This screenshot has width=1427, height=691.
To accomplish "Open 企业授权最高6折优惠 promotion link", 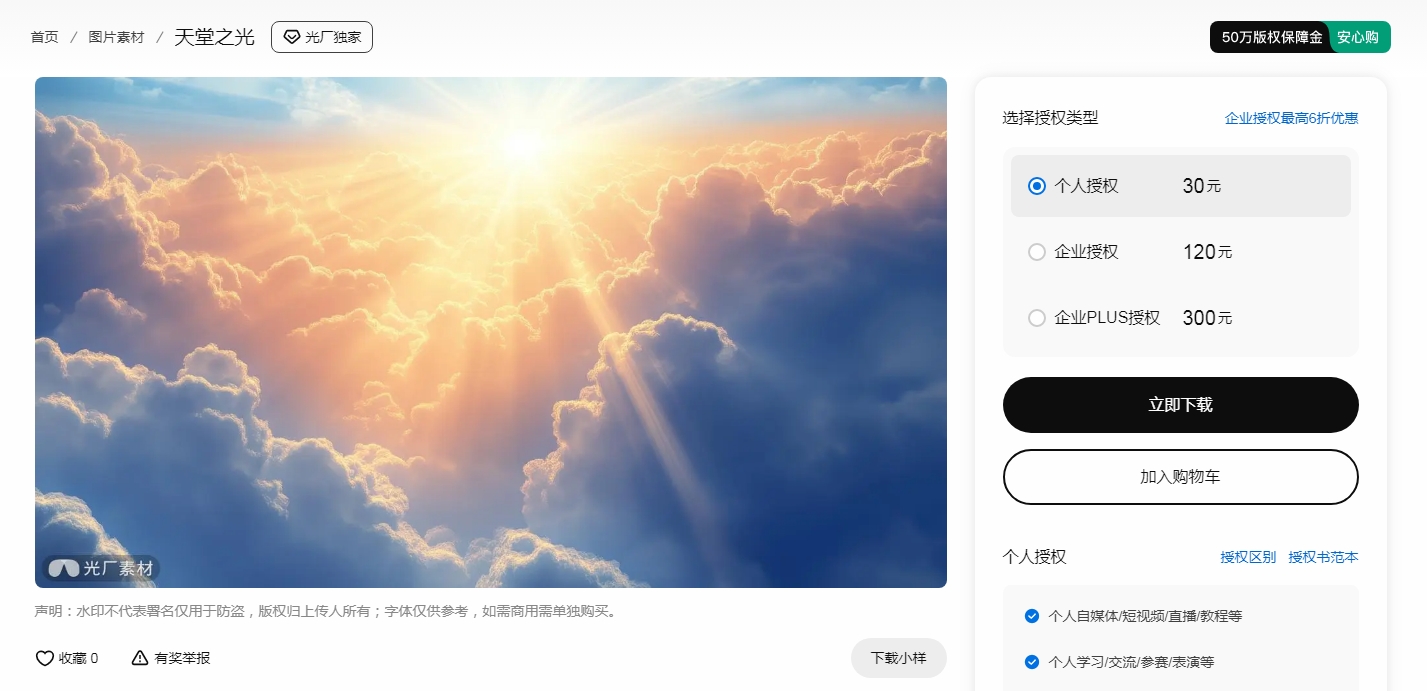I will tap(1292, 118).
